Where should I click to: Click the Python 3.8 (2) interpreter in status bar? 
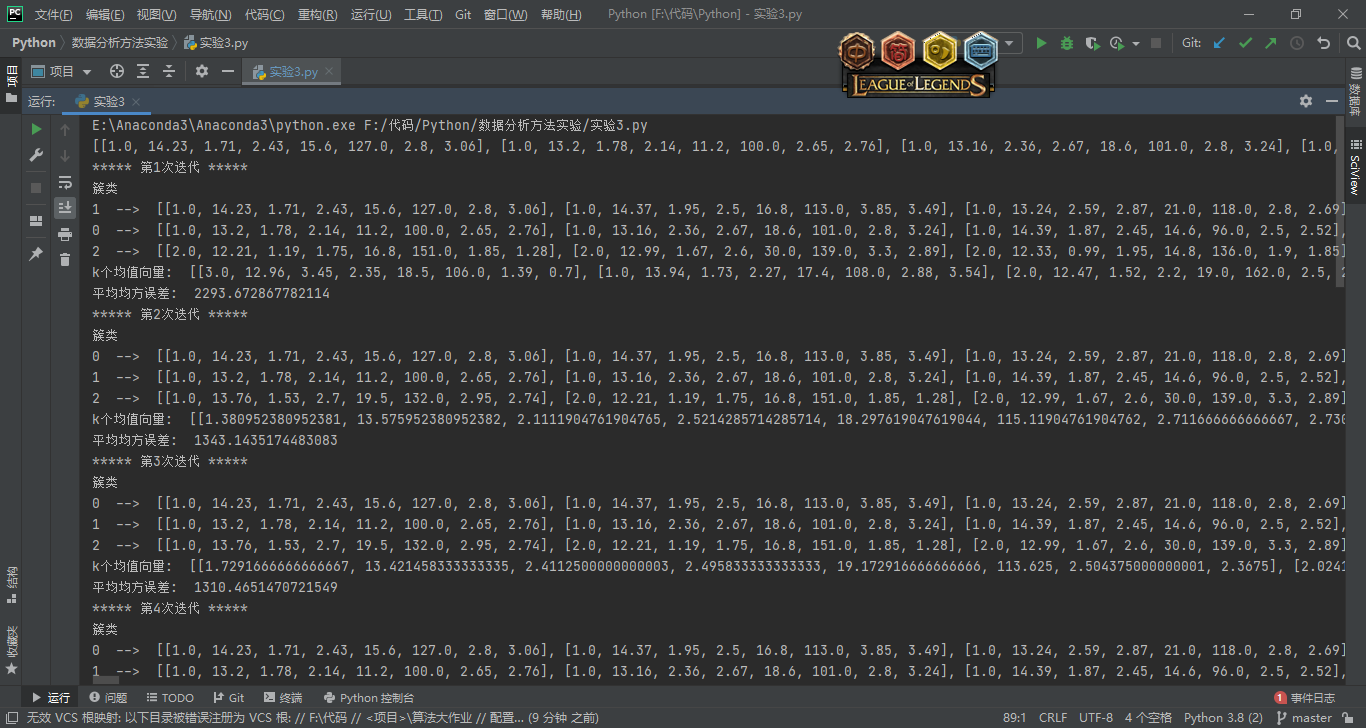pyautogui.click(x=1222, y=718)
